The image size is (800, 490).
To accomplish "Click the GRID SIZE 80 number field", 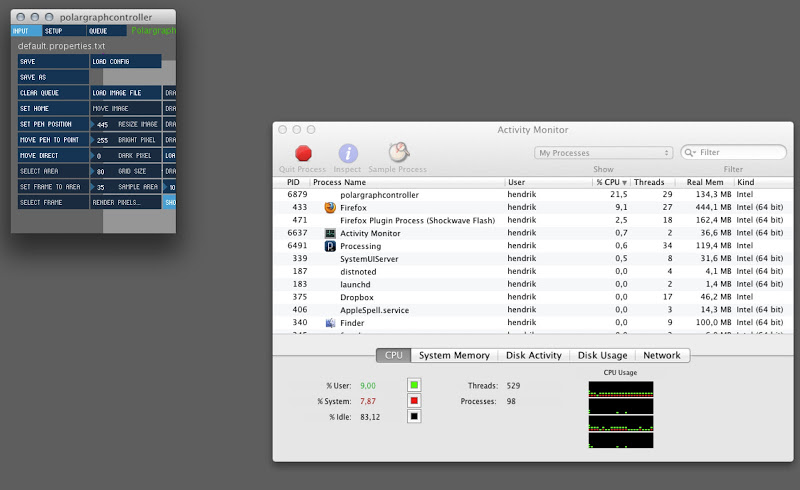I will click(126, 171).
